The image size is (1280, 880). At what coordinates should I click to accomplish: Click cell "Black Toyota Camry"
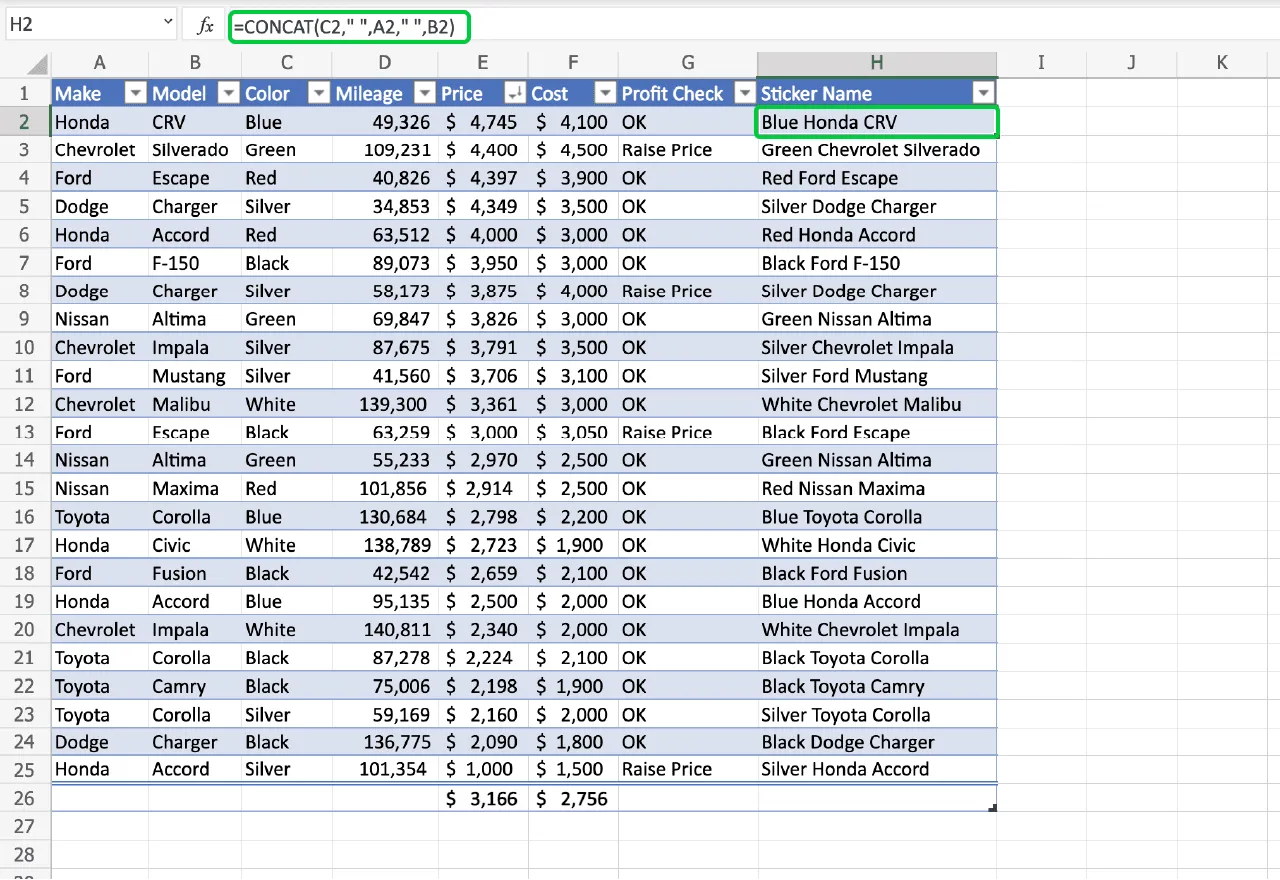(877, 686)
